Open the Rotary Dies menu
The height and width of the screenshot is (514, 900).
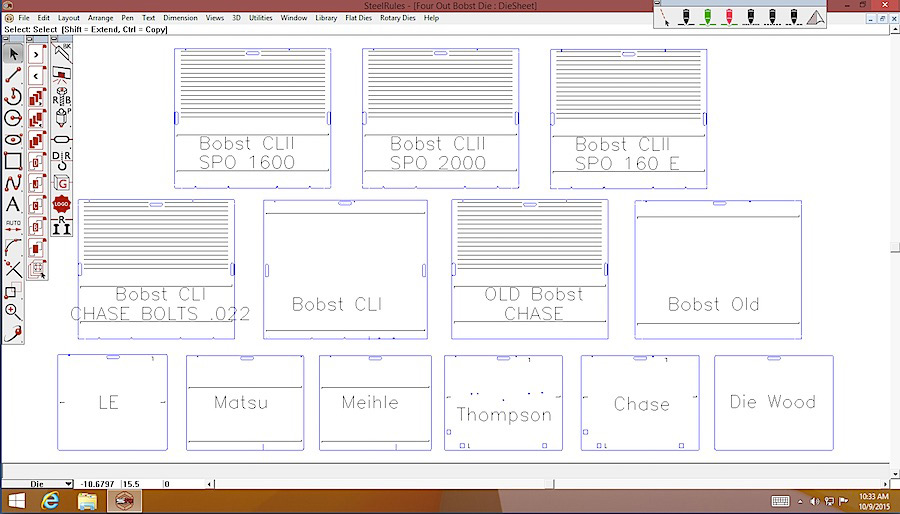click(x=398, y=18)
